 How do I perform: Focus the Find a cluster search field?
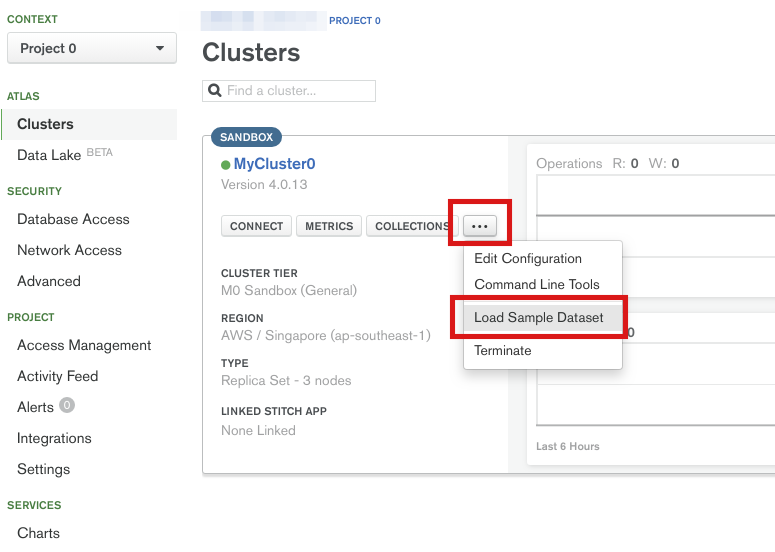297,91
